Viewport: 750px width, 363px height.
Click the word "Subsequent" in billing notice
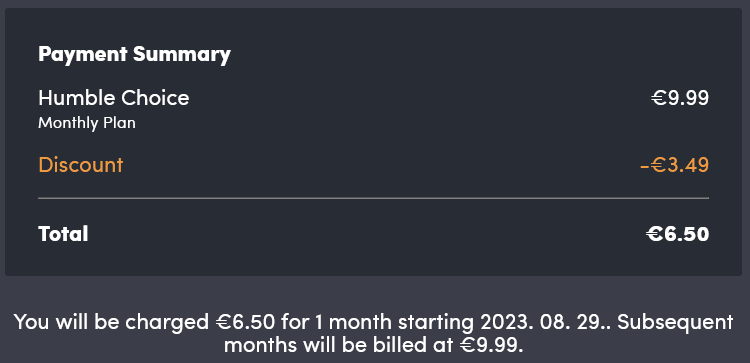pyautogui.click(x=675, y=323)
